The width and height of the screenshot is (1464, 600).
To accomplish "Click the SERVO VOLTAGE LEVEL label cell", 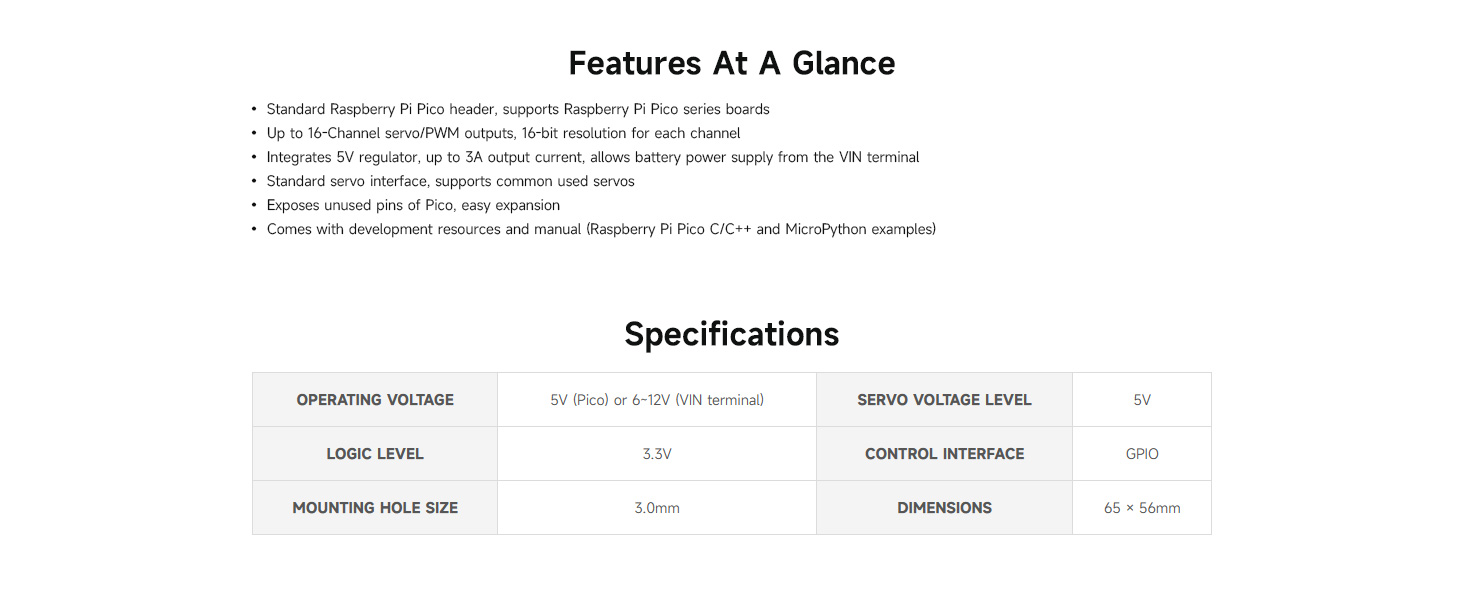I will tap(944, 400).
